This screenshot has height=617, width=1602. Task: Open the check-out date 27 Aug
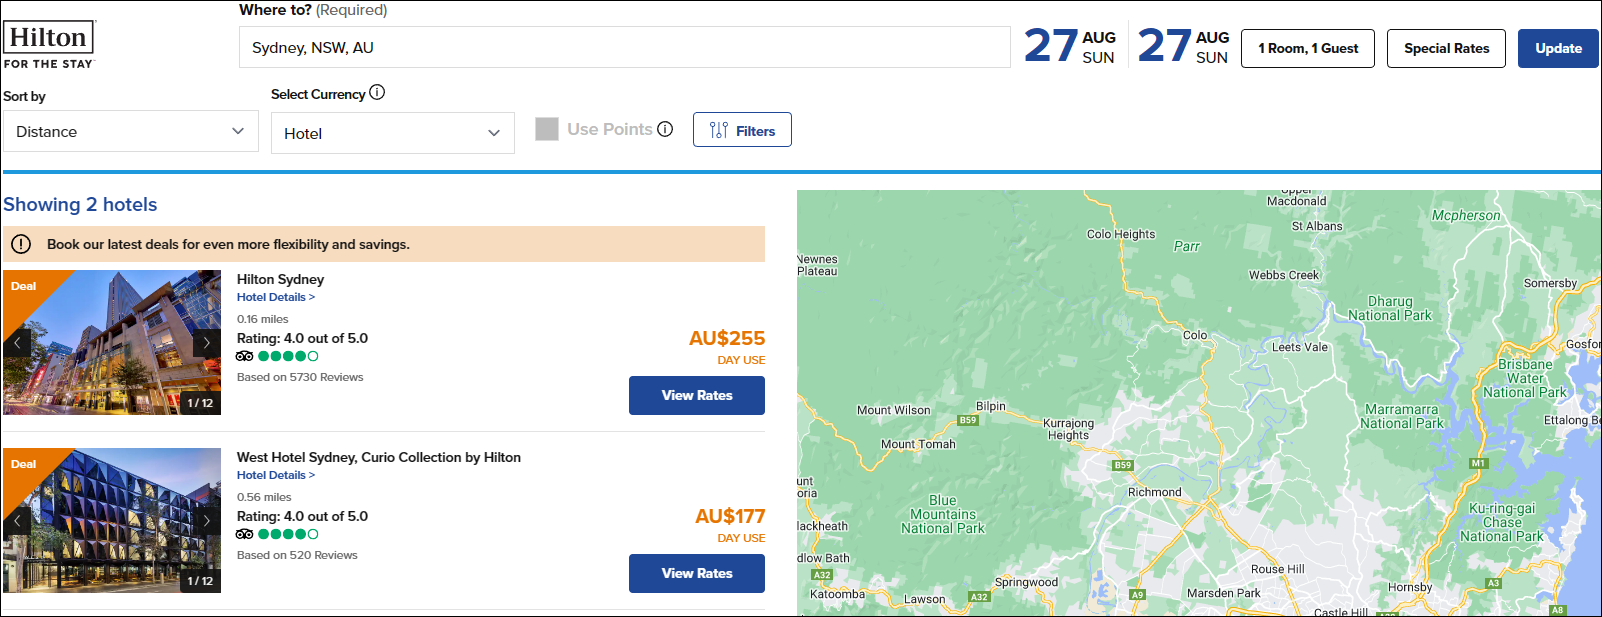[x=1184, y=46]
